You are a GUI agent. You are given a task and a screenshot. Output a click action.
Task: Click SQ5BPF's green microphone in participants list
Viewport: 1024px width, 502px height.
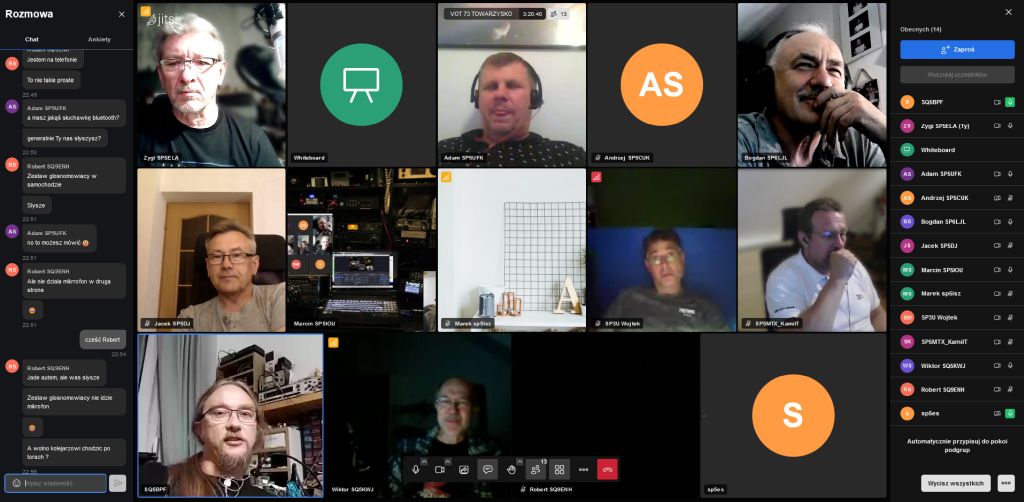pos(1010,102)
